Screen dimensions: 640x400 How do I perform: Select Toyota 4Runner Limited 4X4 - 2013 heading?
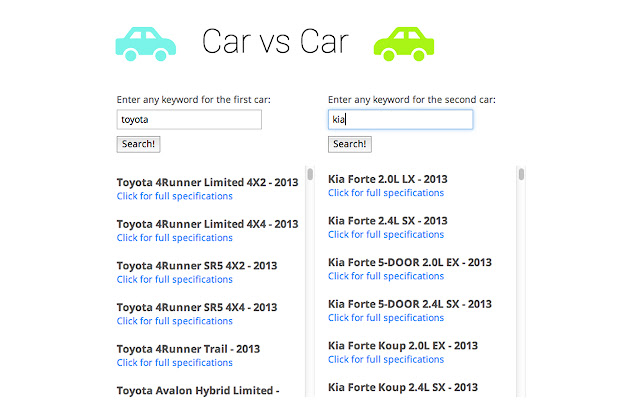point(207,224)
